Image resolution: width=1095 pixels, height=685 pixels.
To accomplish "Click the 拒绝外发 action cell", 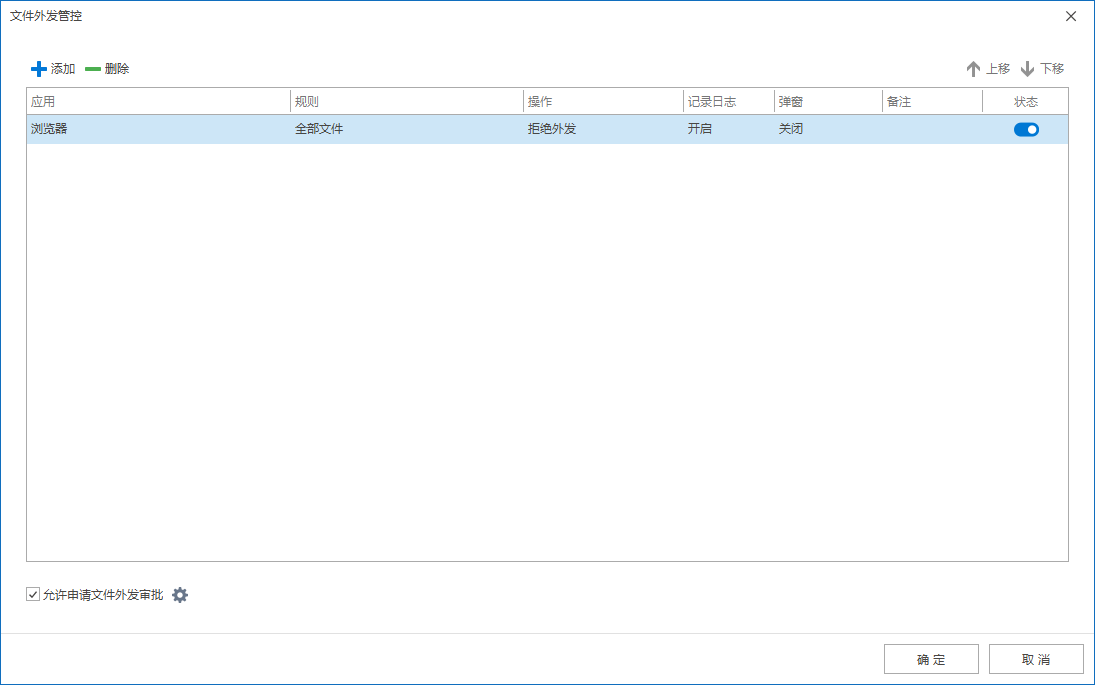I will (x=552, y=129).
